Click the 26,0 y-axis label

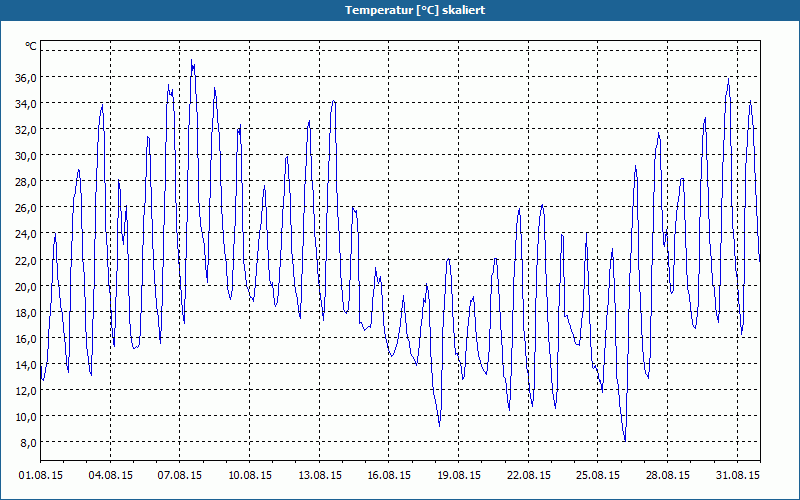pyautogui.click(x=26, y=208)
